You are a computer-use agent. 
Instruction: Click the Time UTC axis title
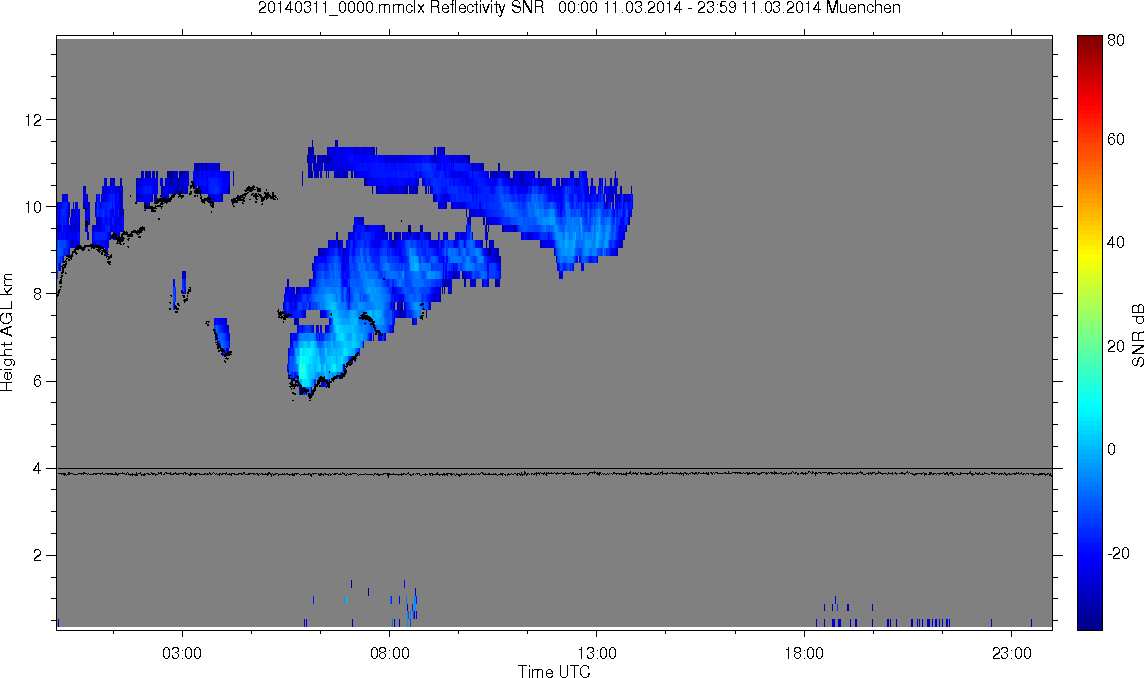click(x=554, y=671)
